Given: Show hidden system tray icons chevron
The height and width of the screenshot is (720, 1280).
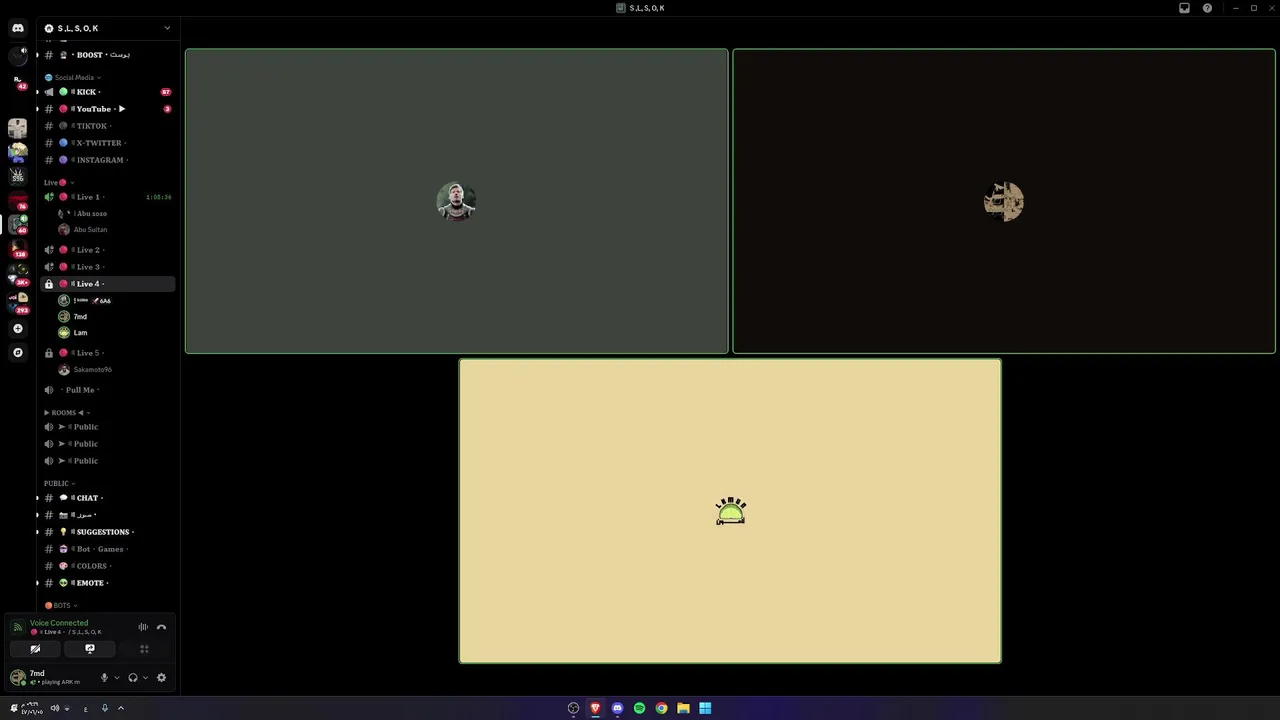Looking at the screenshot, I should point(121,708).
